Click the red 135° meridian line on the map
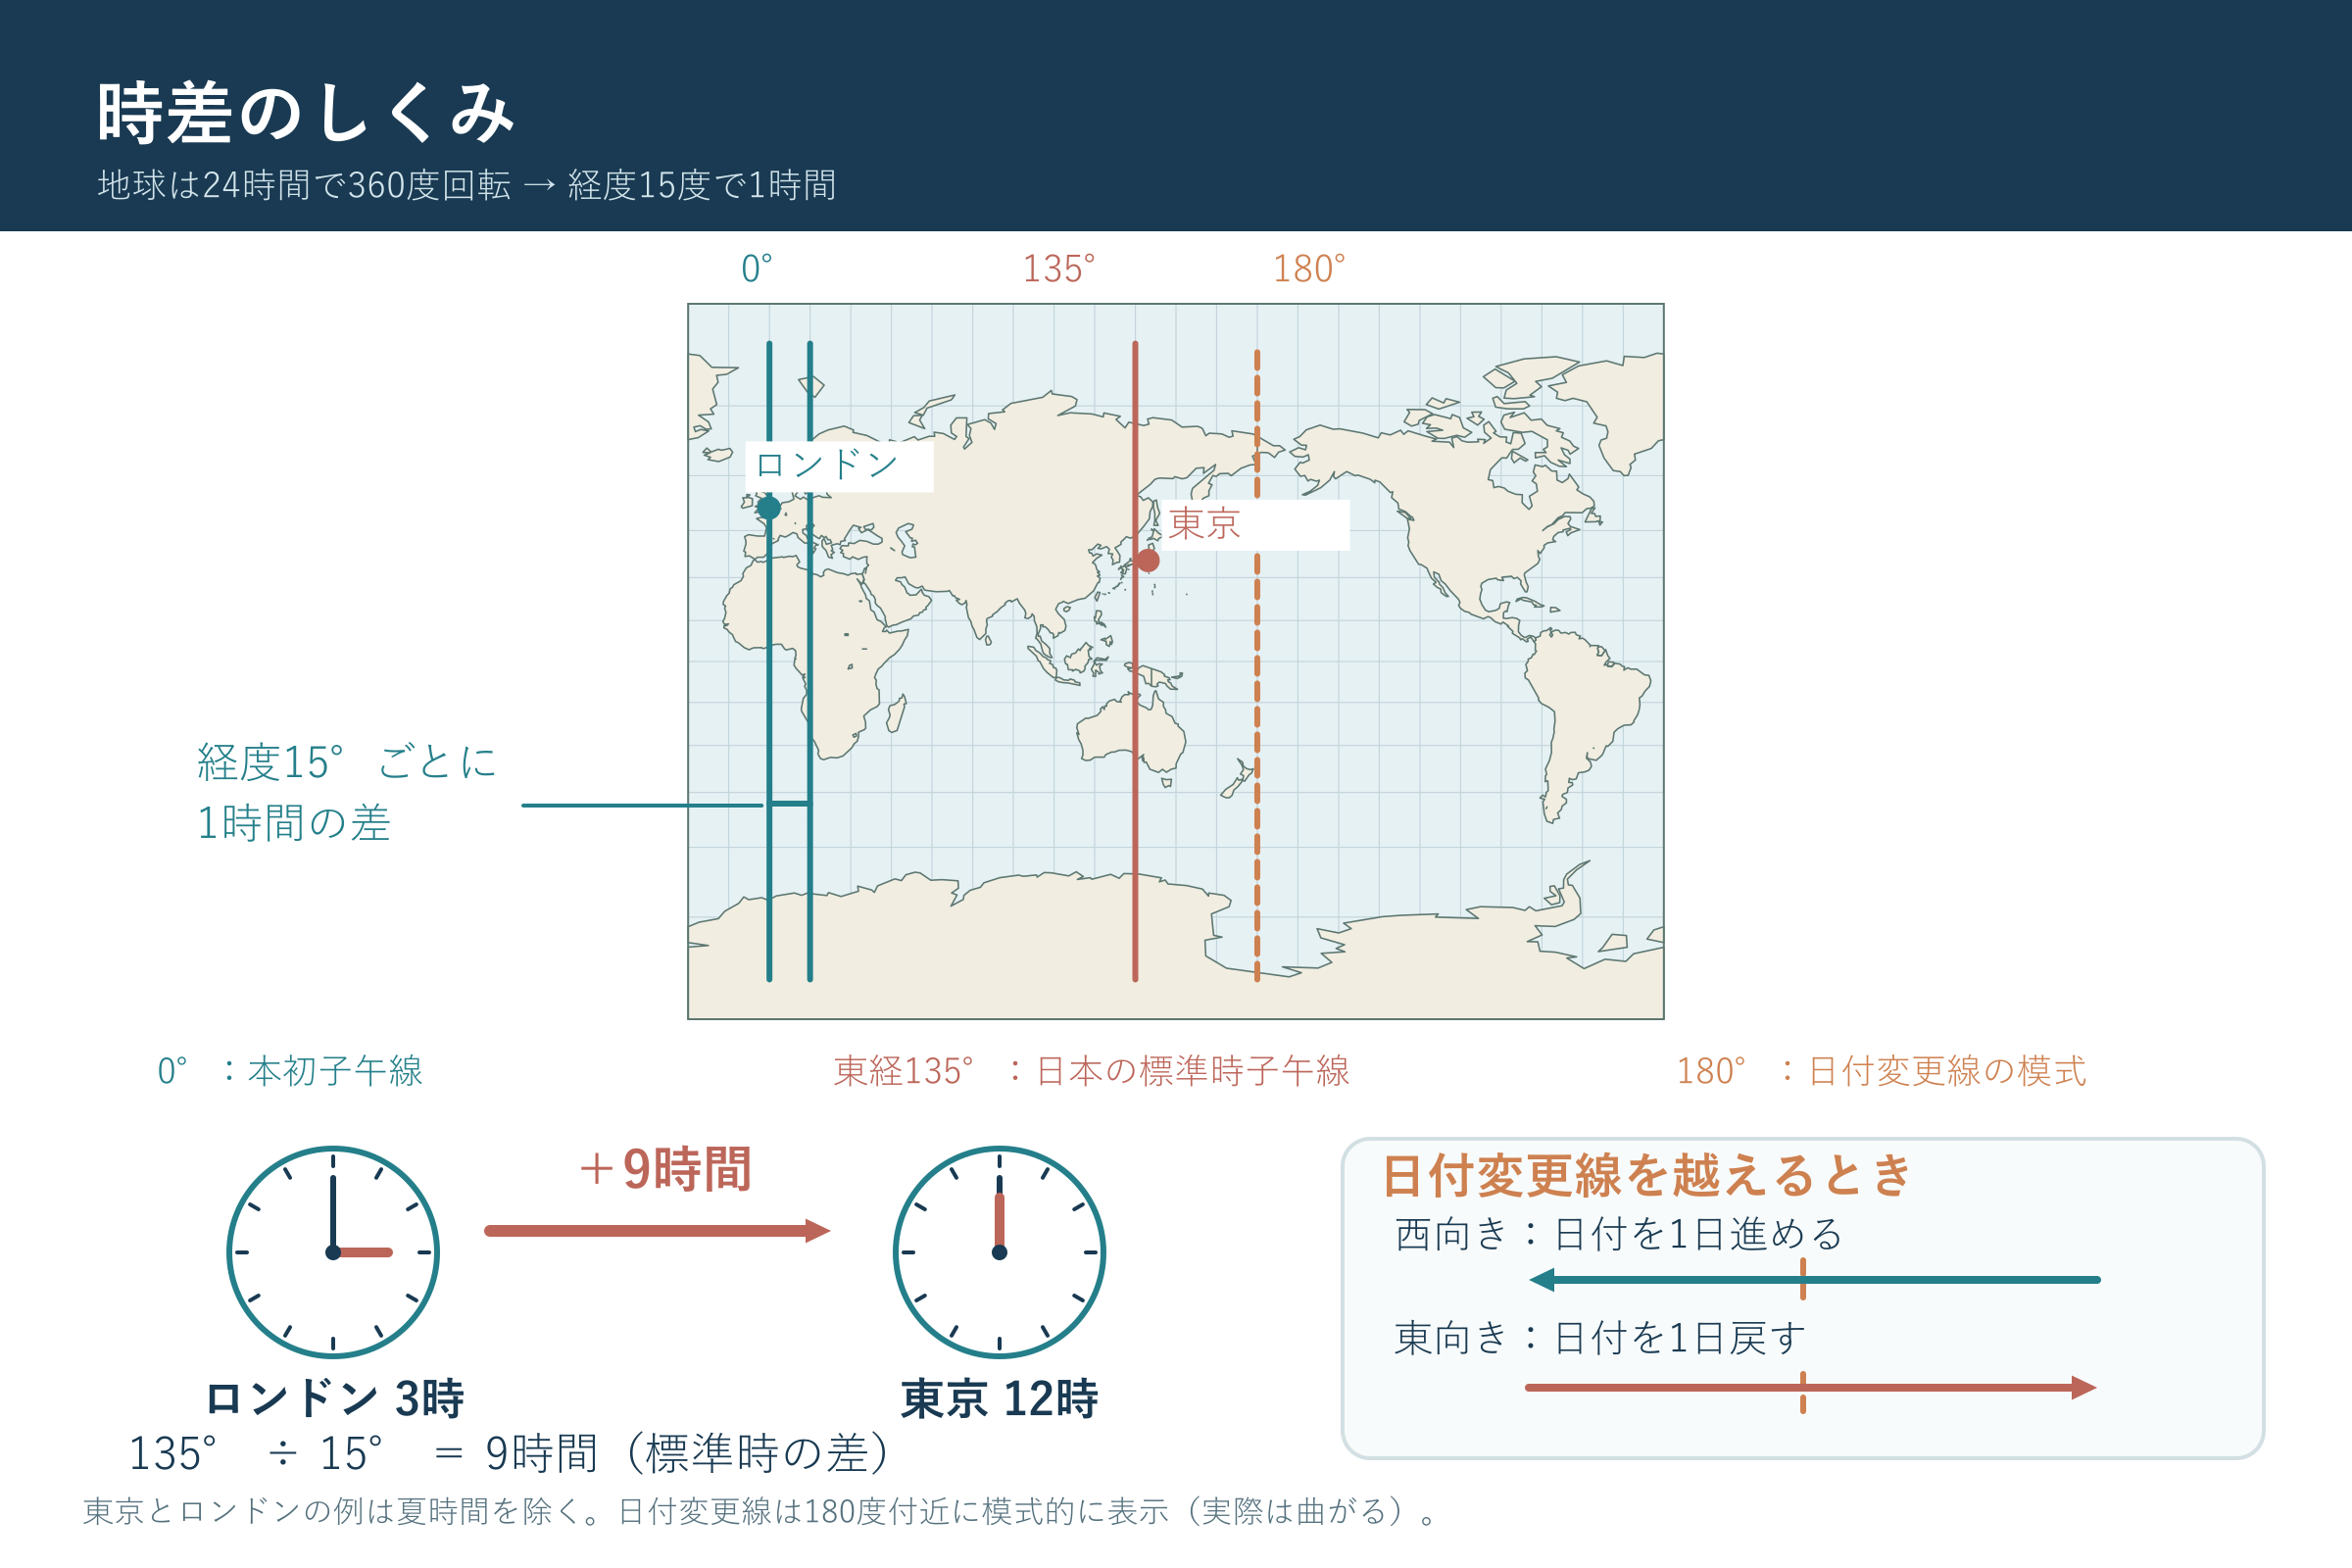The image size is (2352, 1568). (x=1135, y=661)
